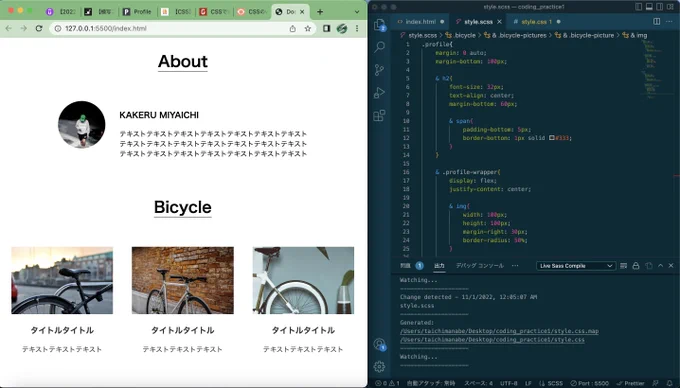Switch to the 問題 panel tab
This screenshot has width=680, height=388.
(411, 266)
